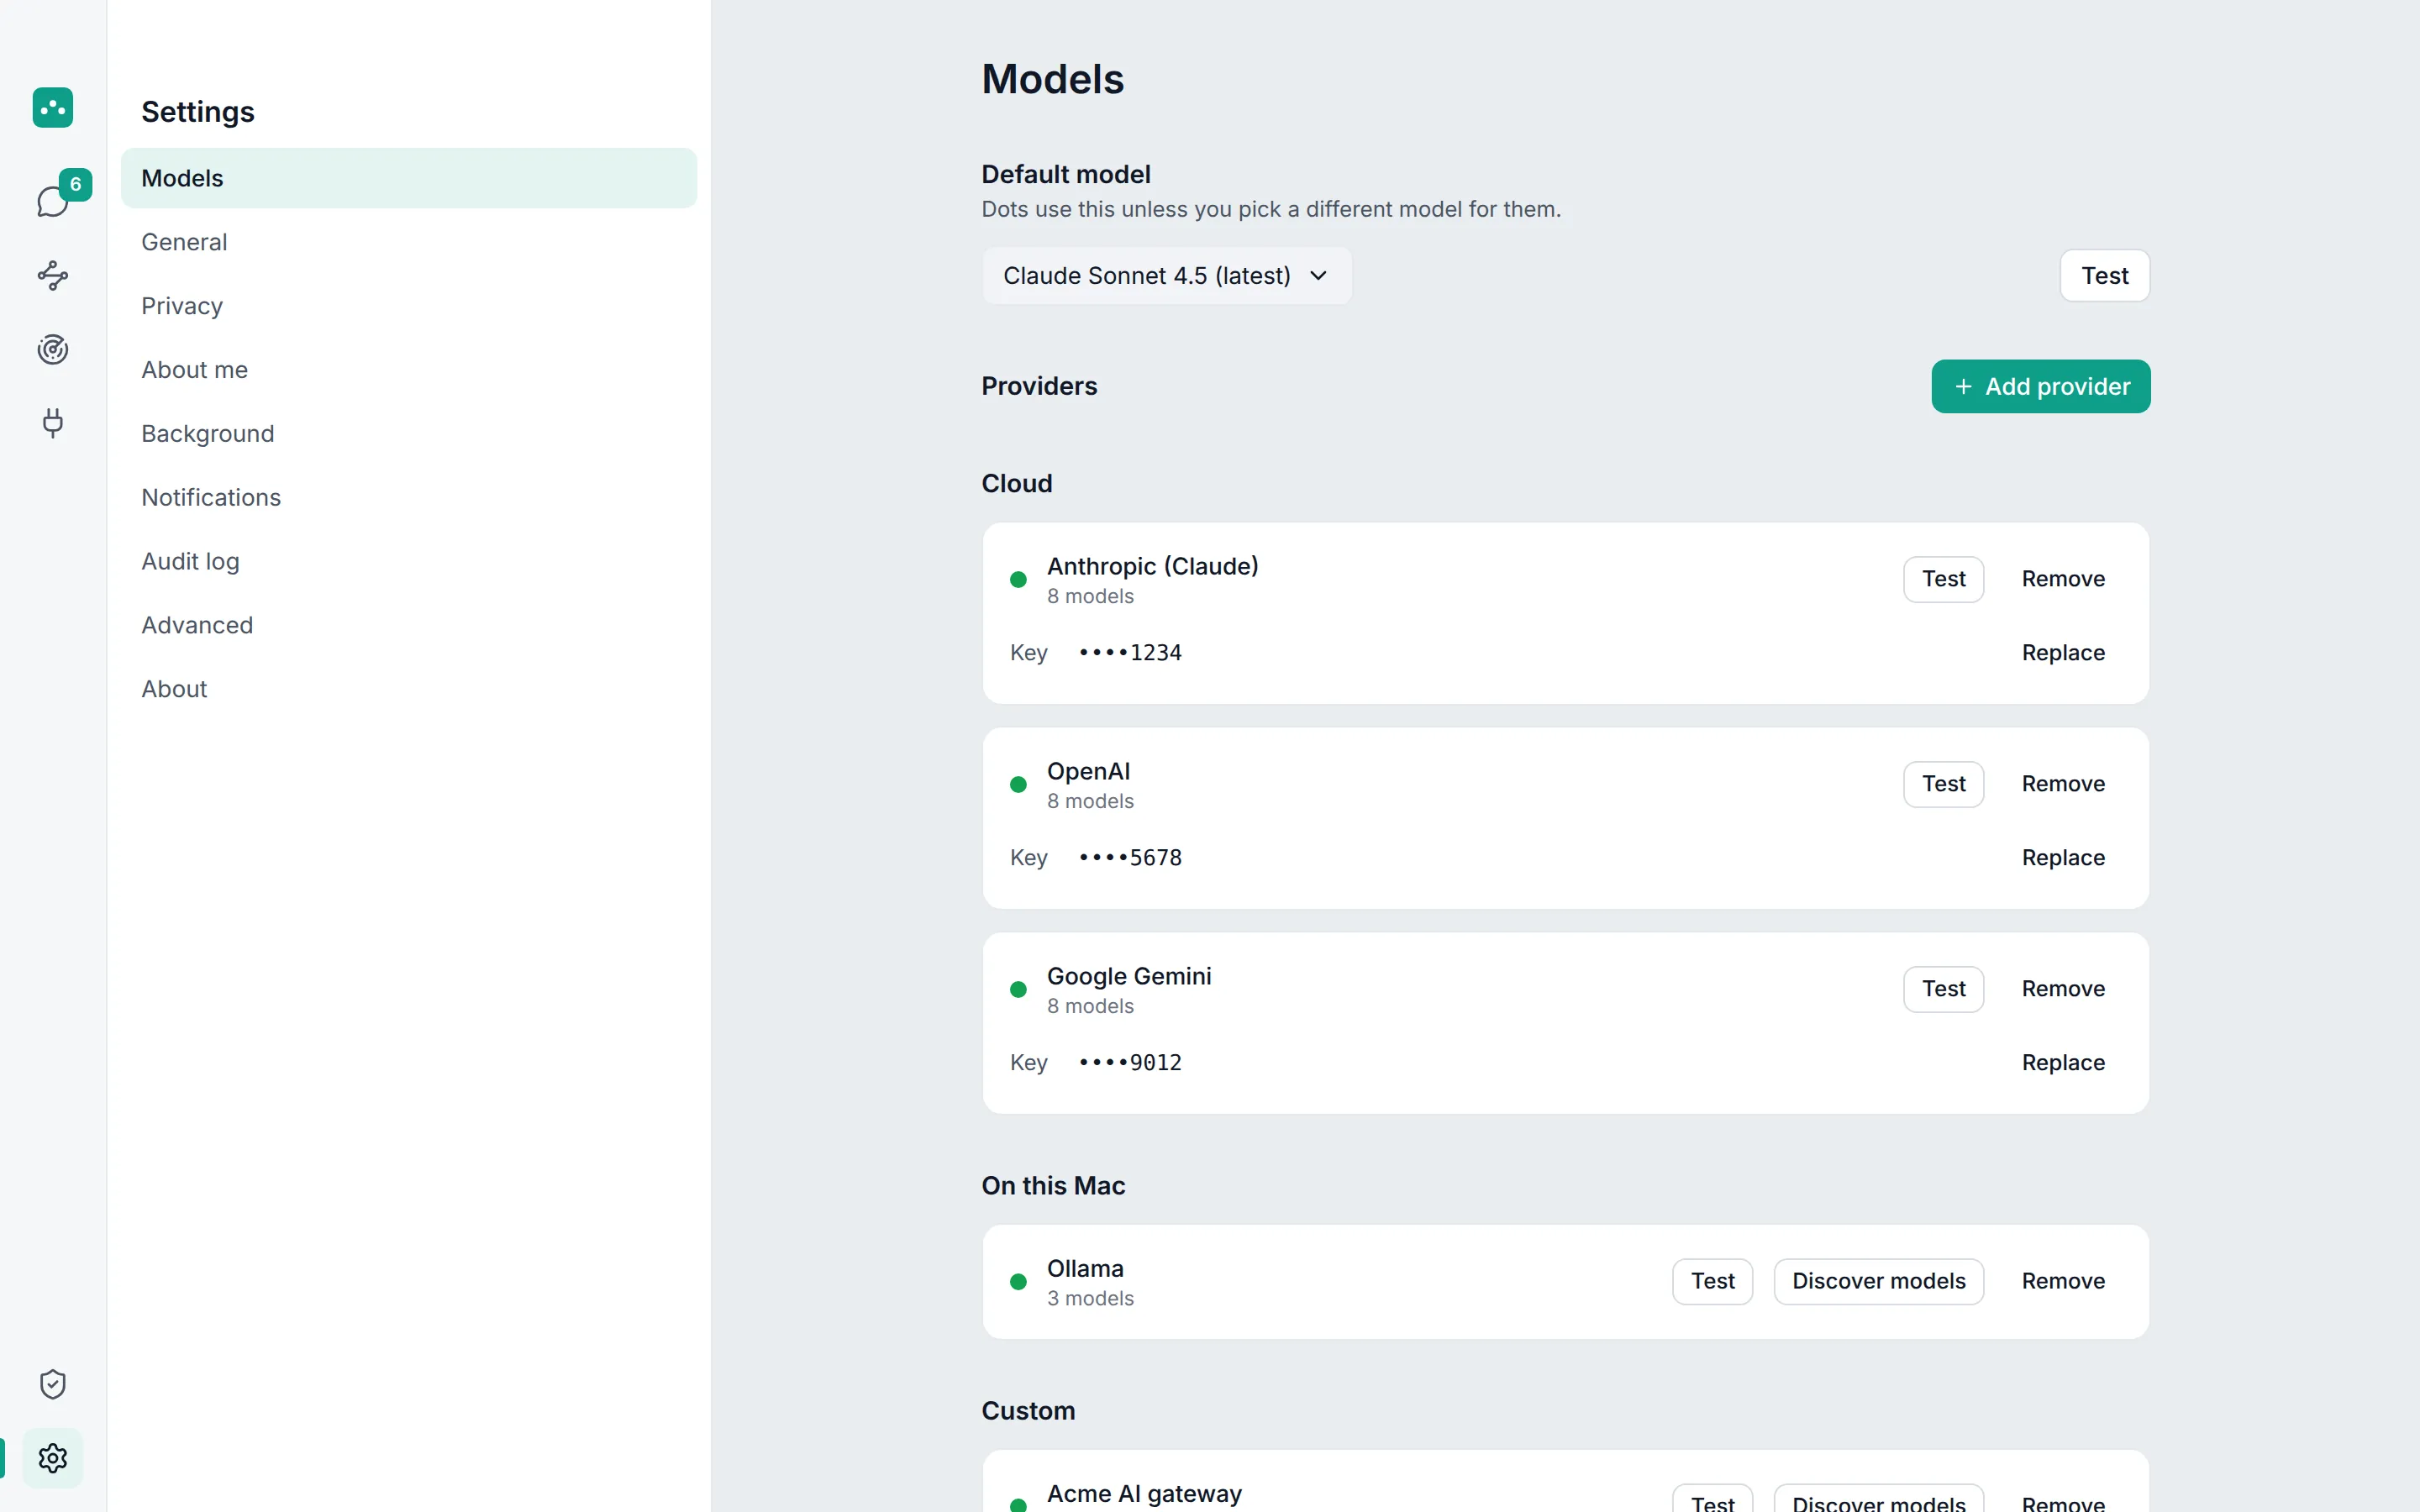Open Privacy settings
The height and width of the screenshot is (1512, 2420).
[408, 306]
